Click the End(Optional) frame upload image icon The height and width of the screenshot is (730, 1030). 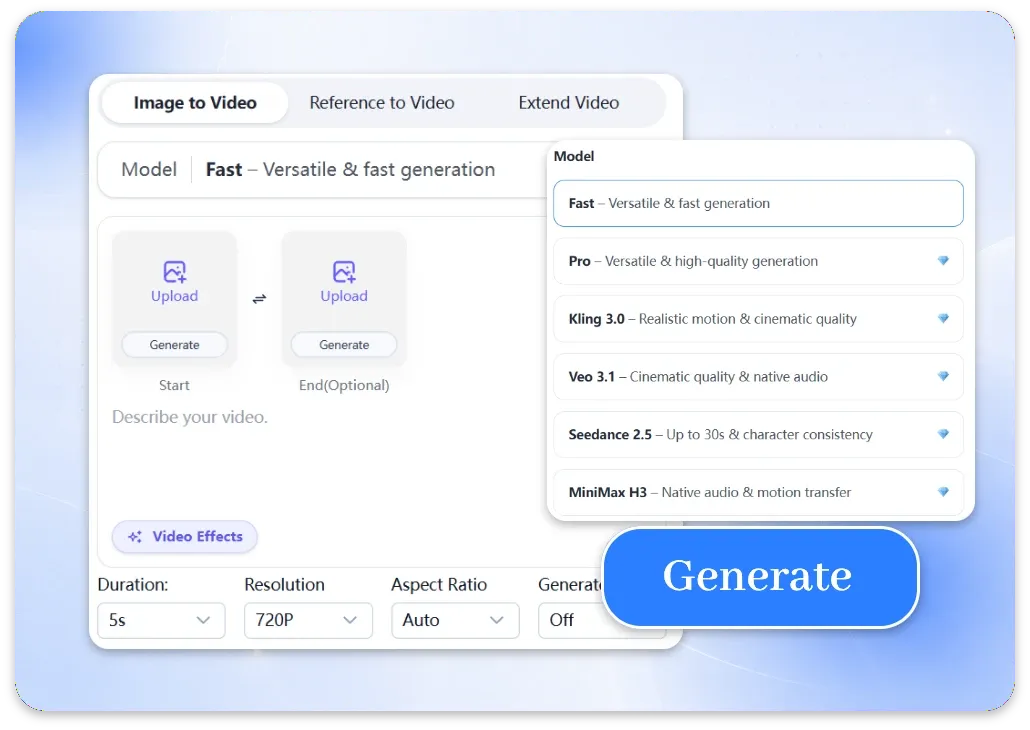344,271
